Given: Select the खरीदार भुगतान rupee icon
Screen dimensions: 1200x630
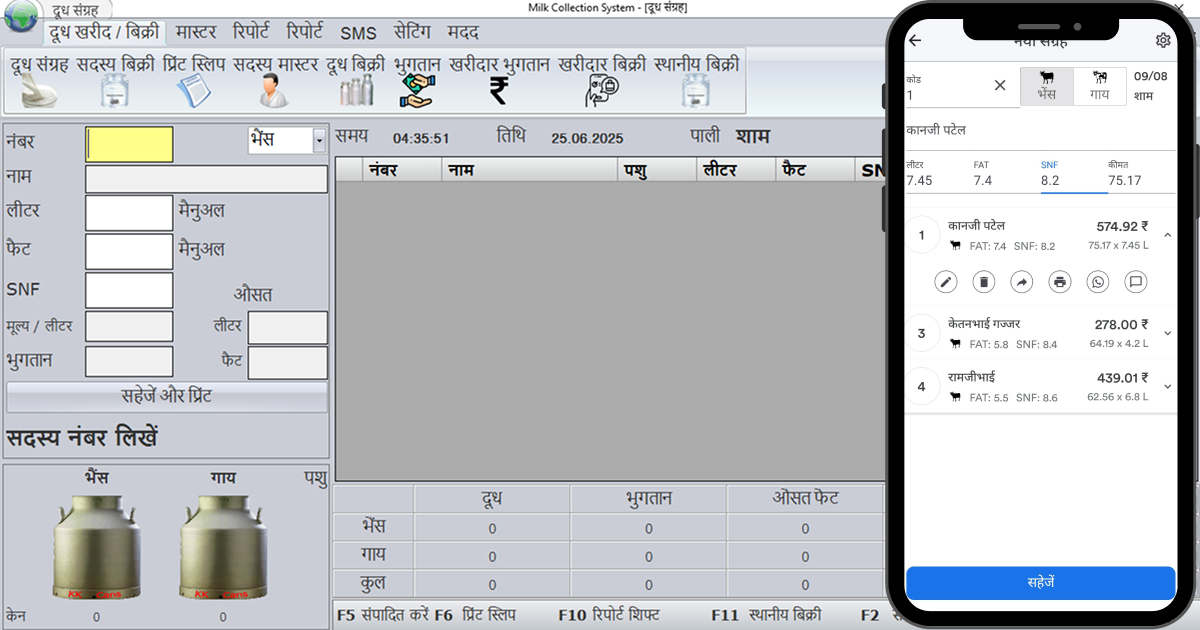Looking at the screenshot, I should (496, 92).
